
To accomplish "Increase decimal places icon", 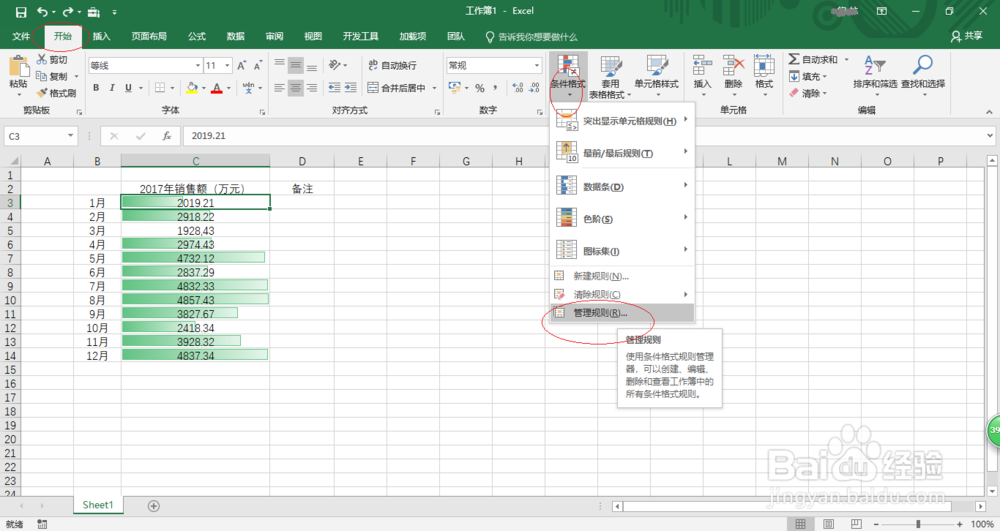I will point(518,88).
